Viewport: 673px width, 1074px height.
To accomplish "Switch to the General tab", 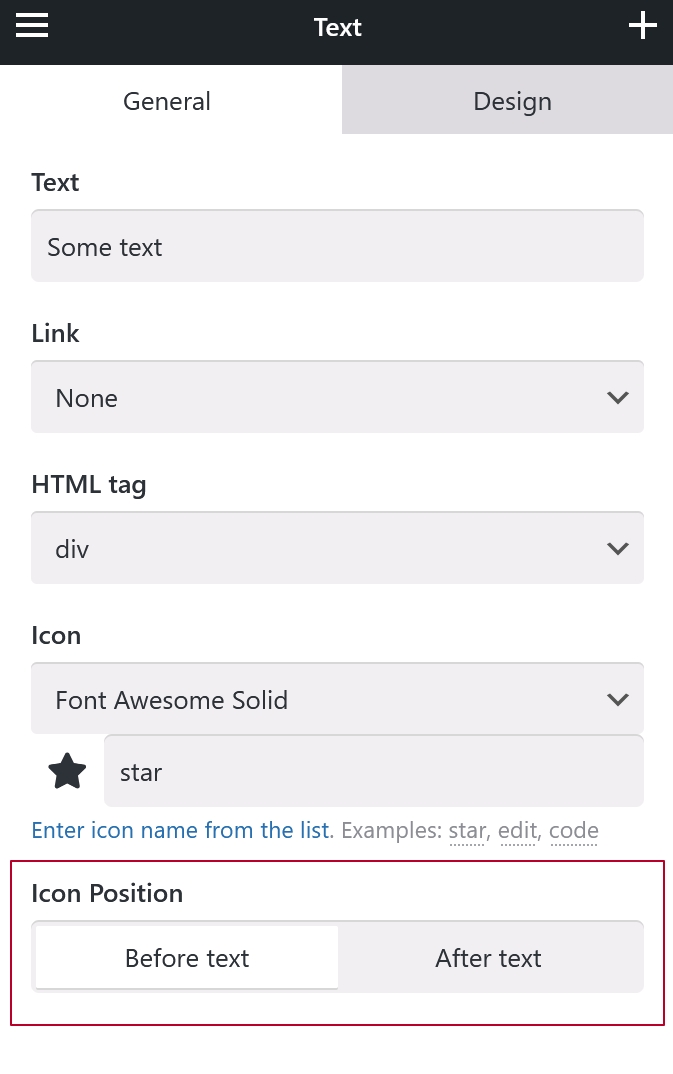I will pyautogui.click(x=167, y=101).
